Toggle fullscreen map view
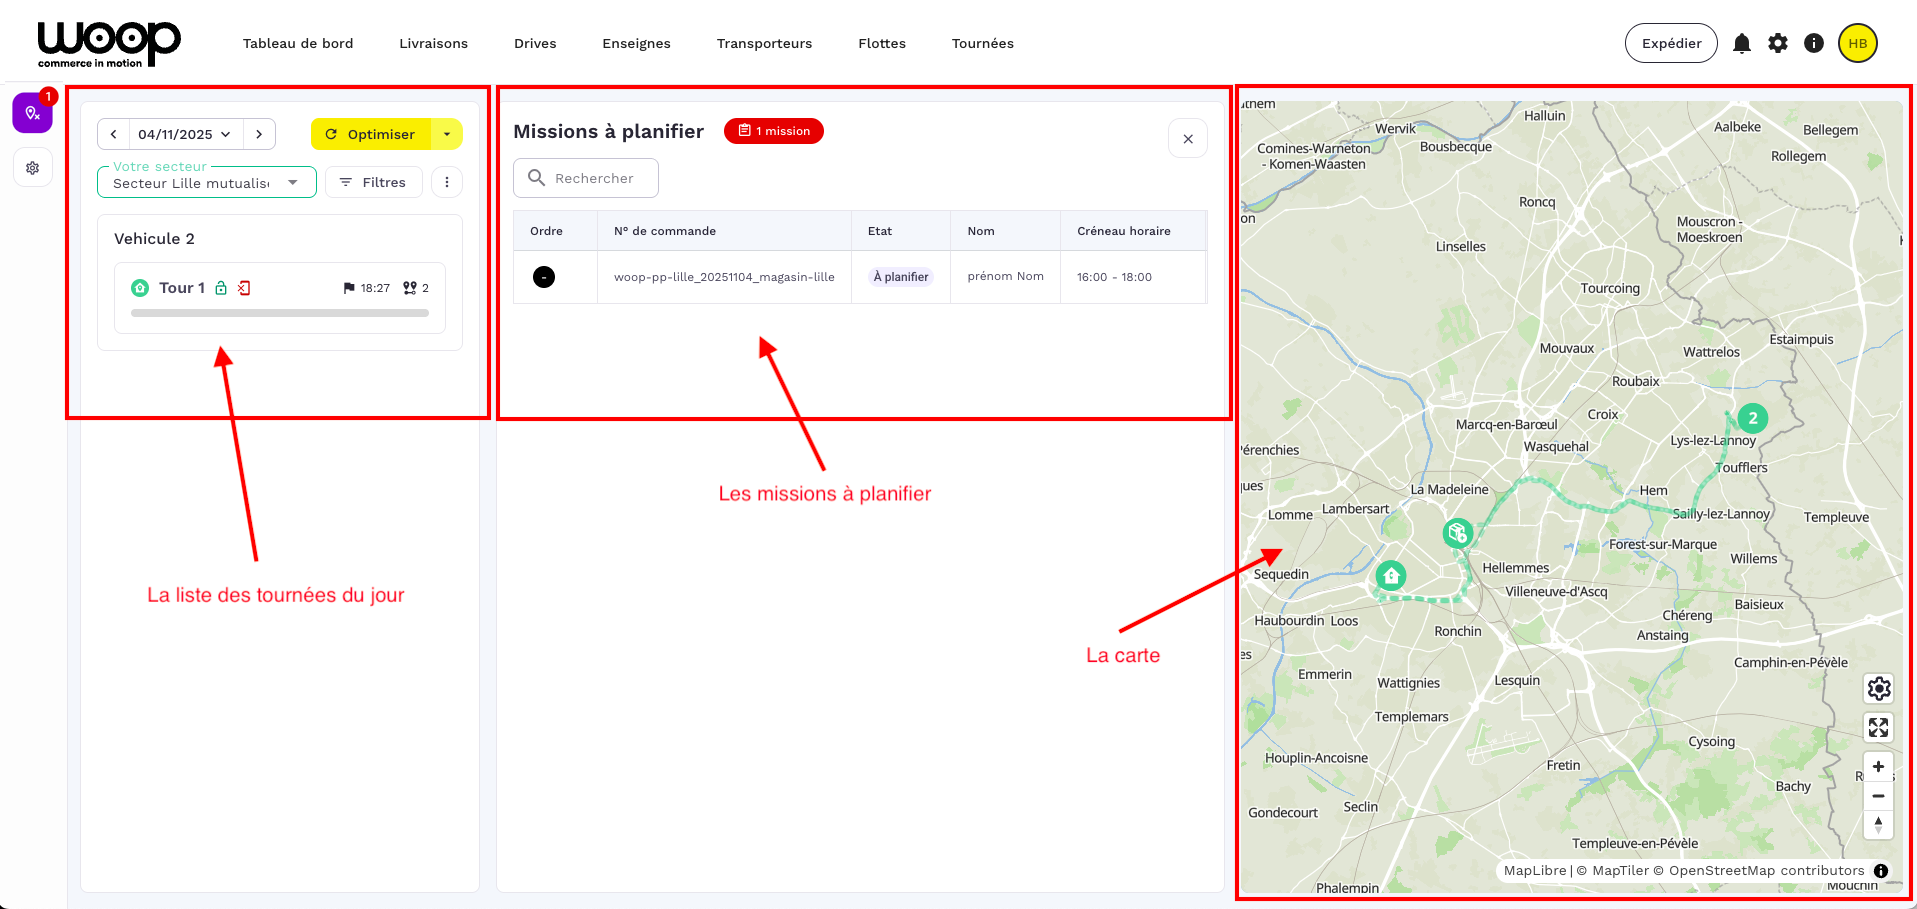Viewport: 1917px width, 909px height. coord(1878,727)
